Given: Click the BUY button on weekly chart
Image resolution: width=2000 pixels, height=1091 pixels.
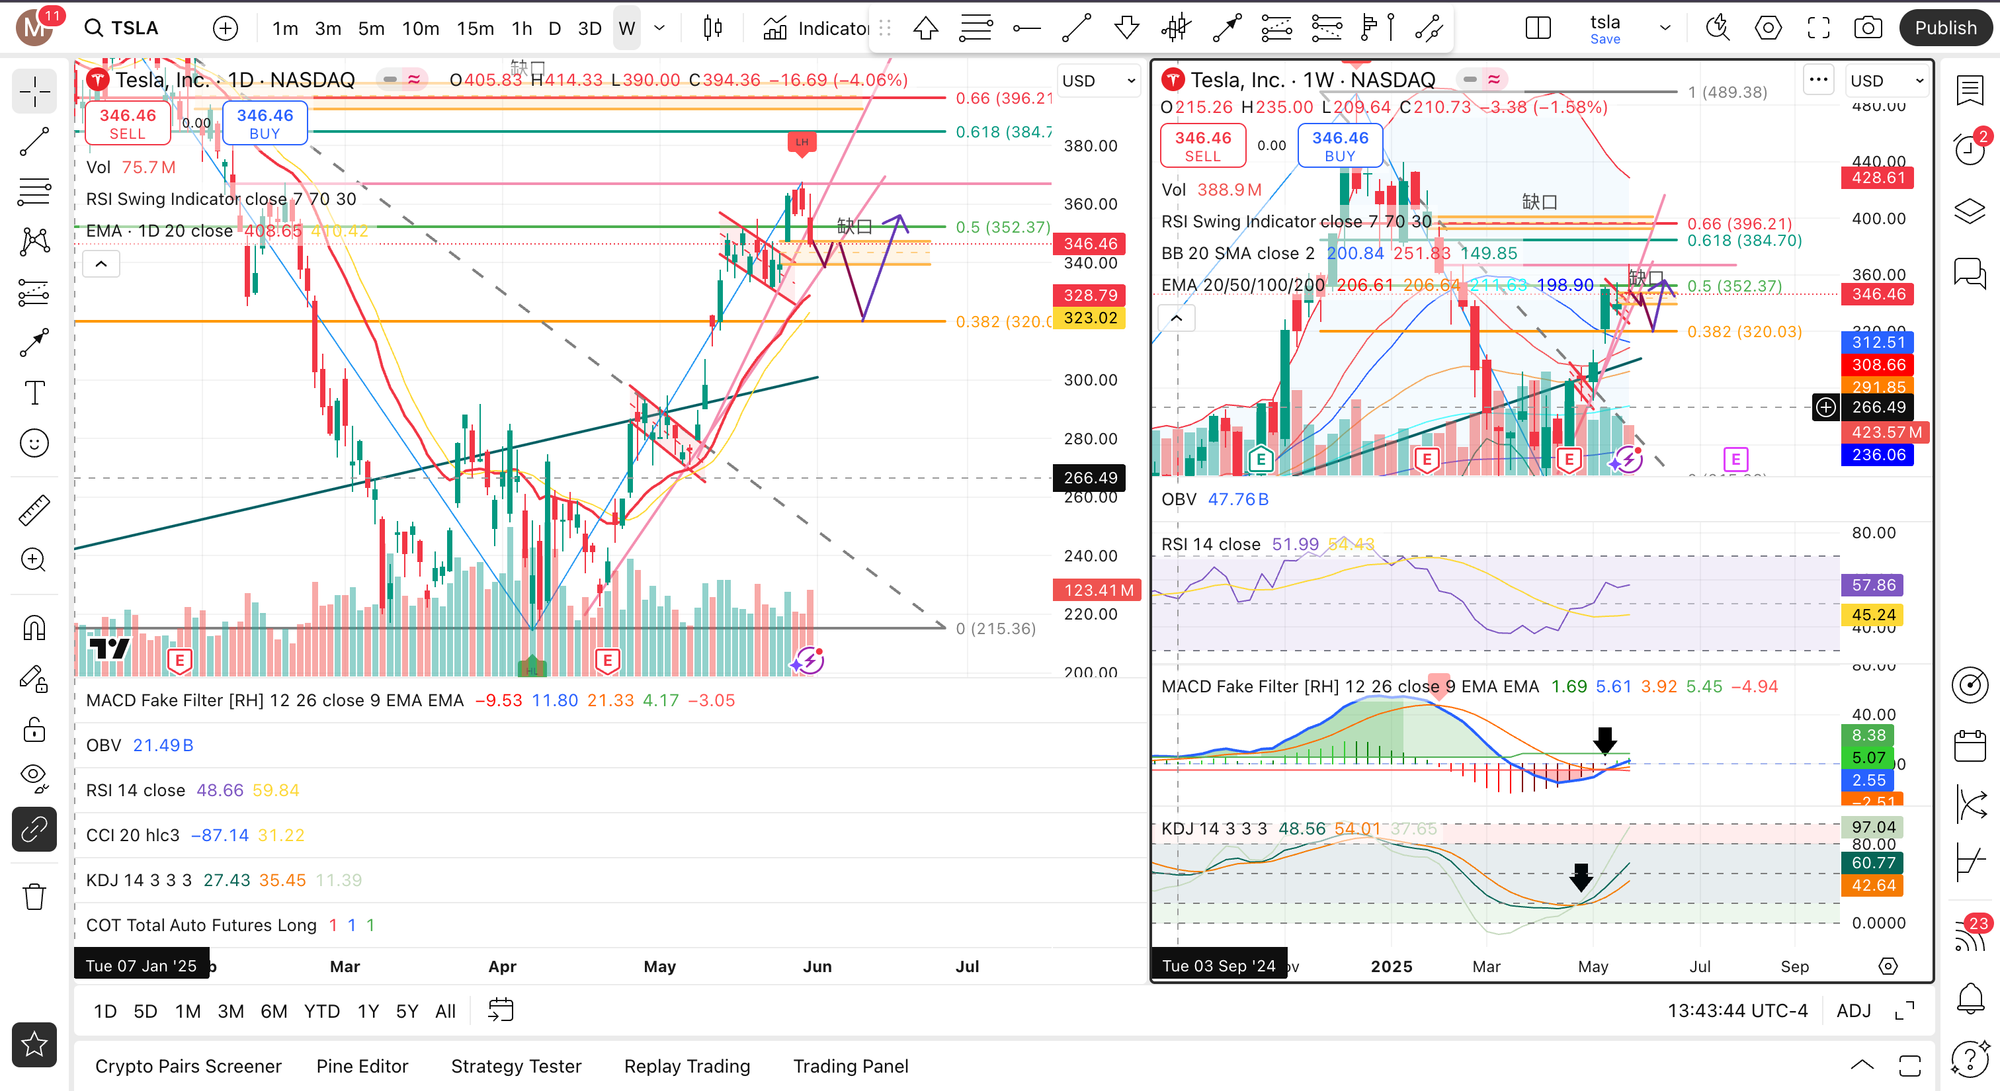Looking at the screenshot, I should click(1340, 146).
